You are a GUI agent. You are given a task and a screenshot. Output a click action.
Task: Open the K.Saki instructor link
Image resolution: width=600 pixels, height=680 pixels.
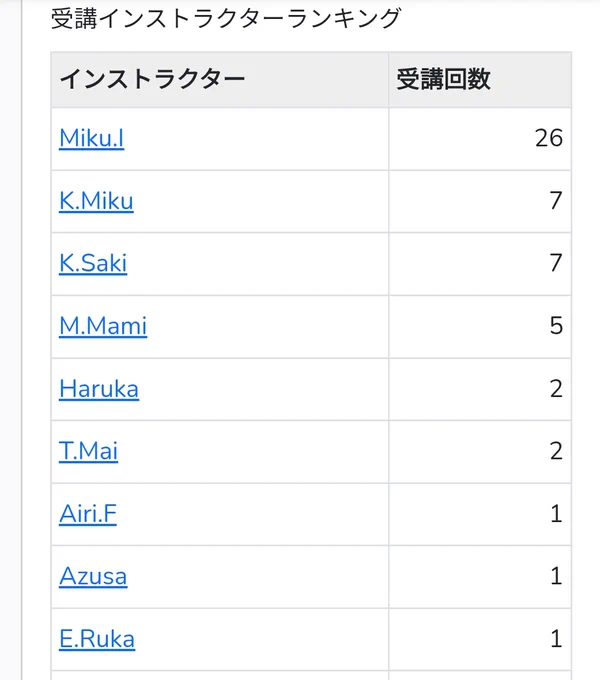[x=93, y=263]
